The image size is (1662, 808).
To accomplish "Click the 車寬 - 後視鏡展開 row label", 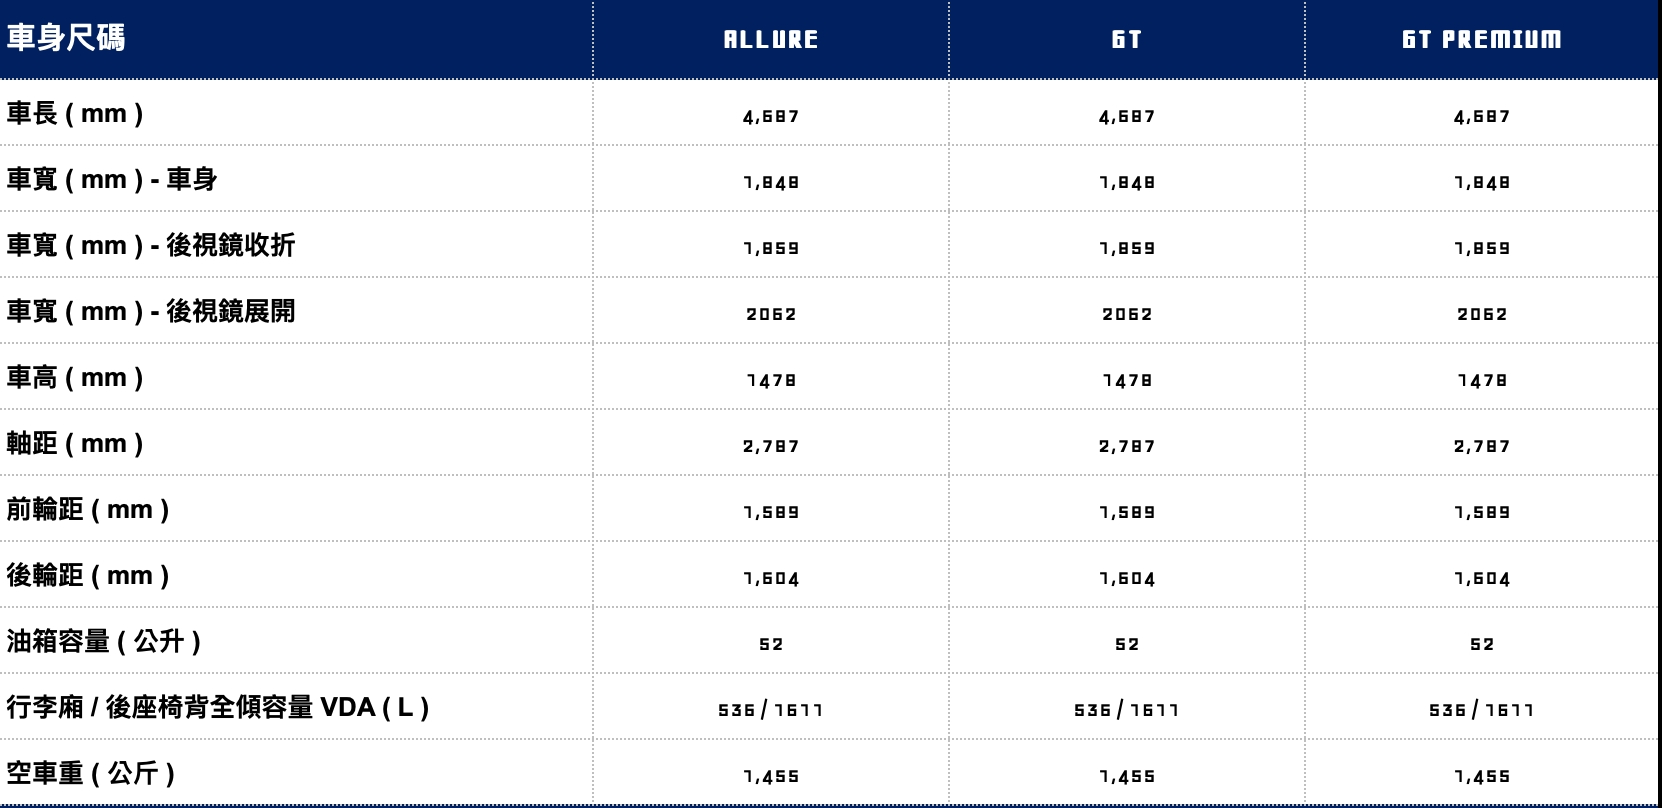I will point(151,311).
